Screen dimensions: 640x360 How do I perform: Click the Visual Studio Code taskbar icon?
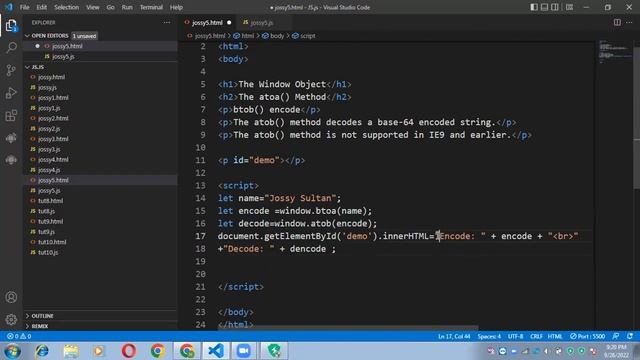[x=216, y=351]
